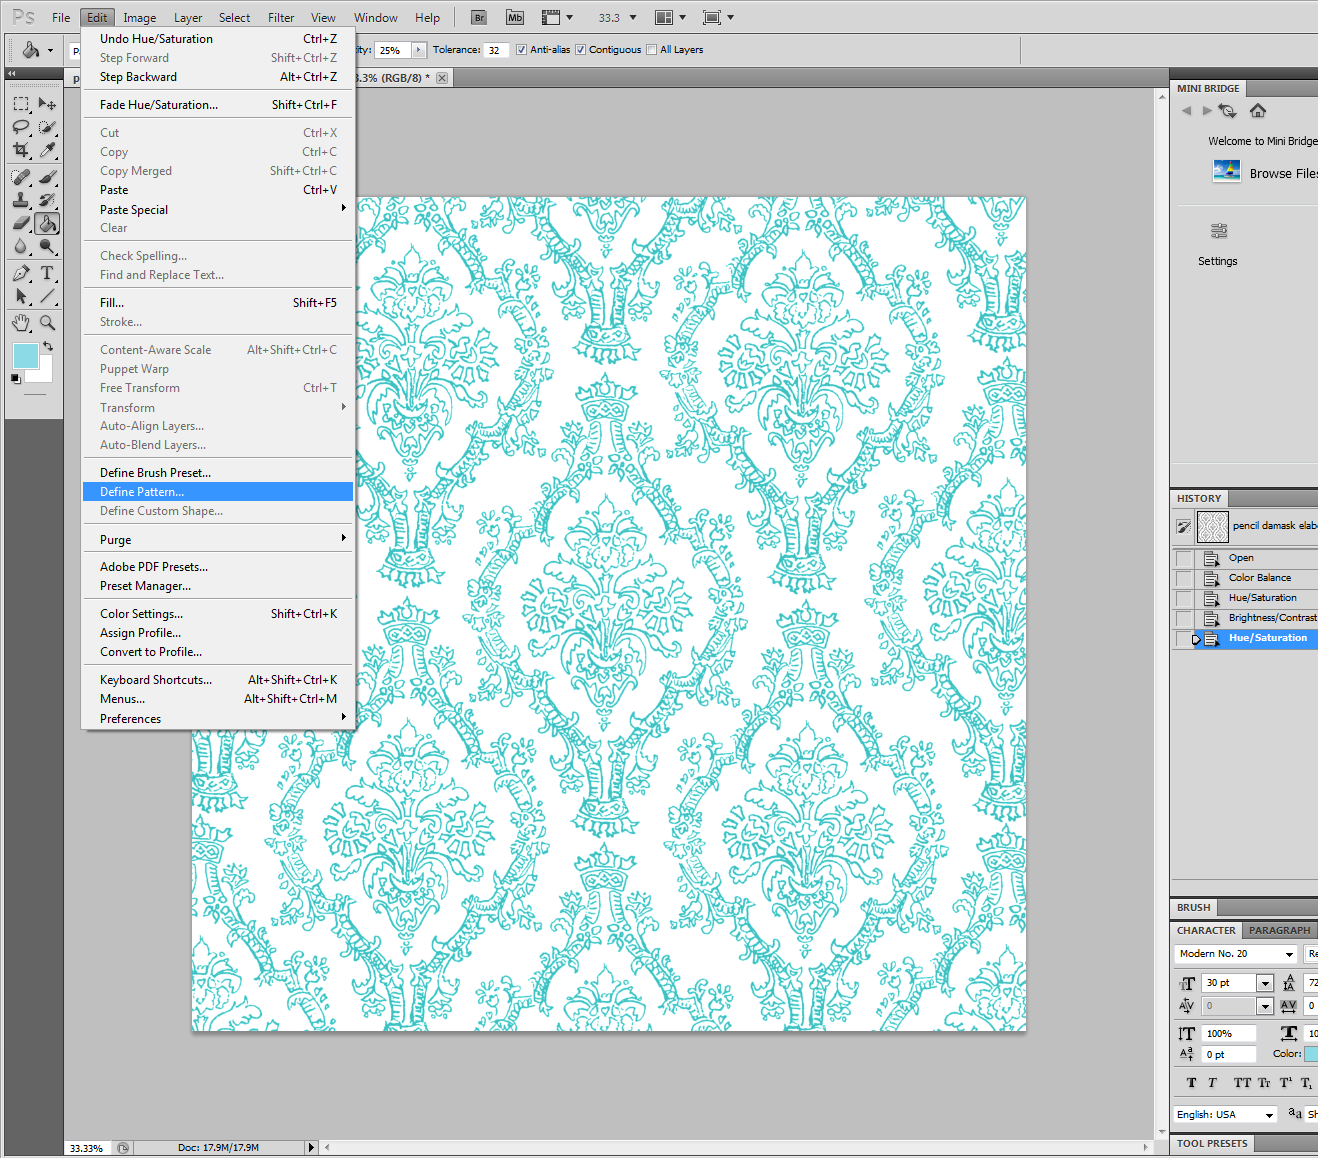Pick the Eyedropper tool
Screen dimensions: 1318x1158
[47, 151]
